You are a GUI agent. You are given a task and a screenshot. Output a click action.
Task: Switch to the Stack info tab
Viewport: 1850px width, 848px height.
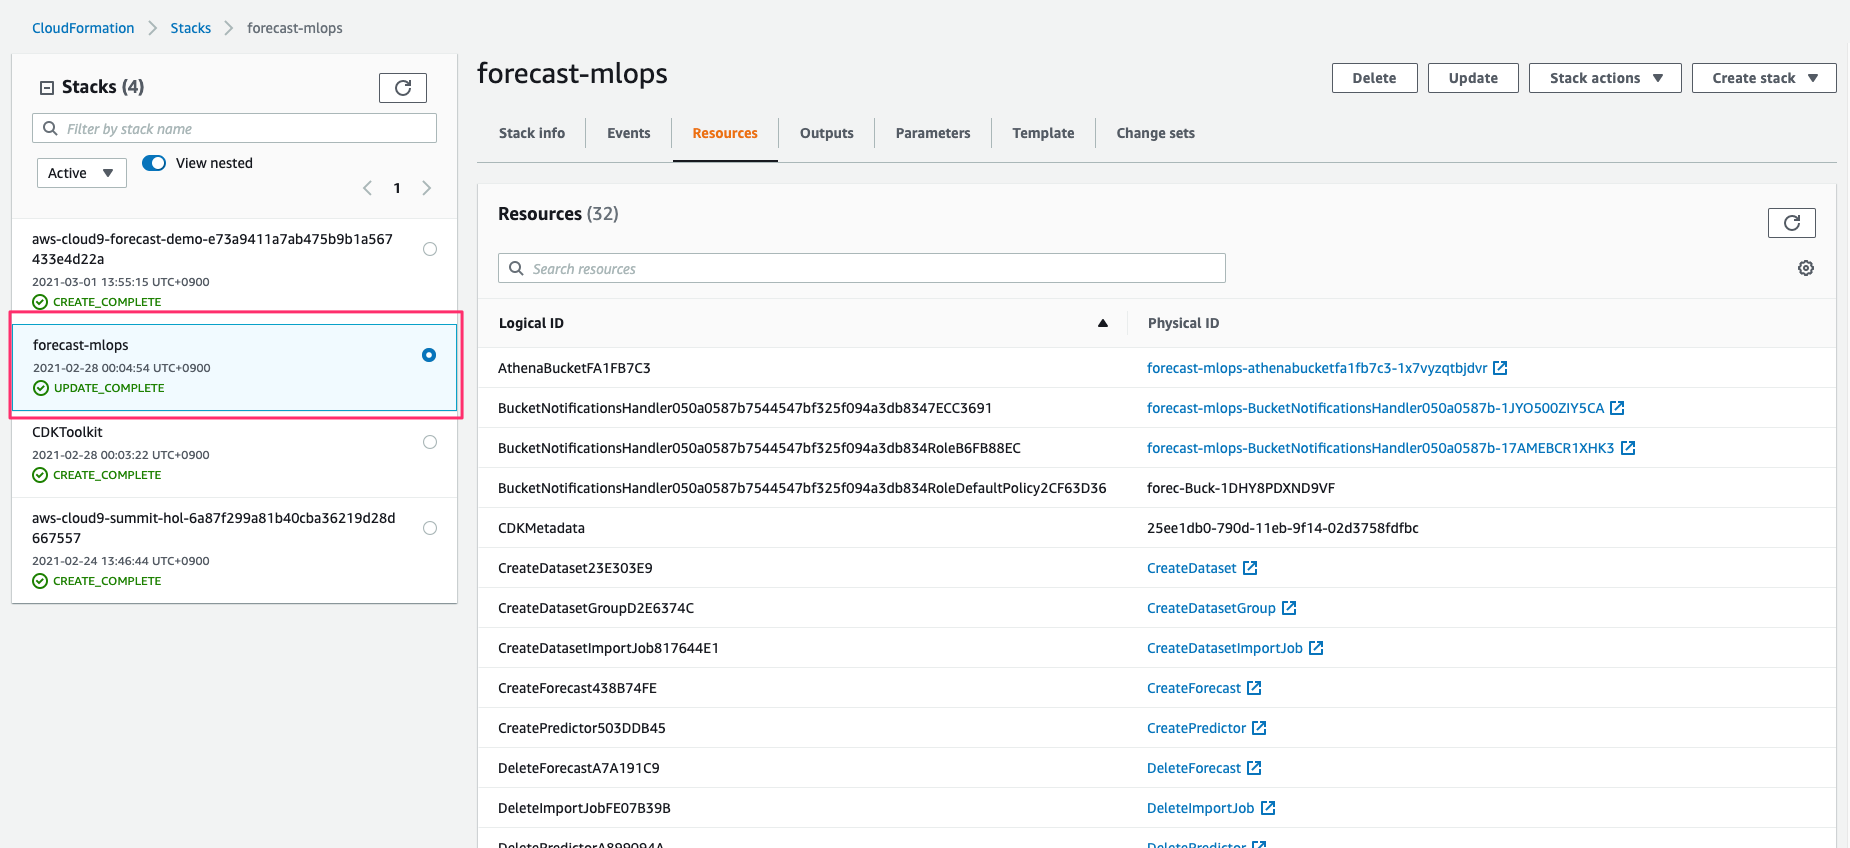coord(532,133)
